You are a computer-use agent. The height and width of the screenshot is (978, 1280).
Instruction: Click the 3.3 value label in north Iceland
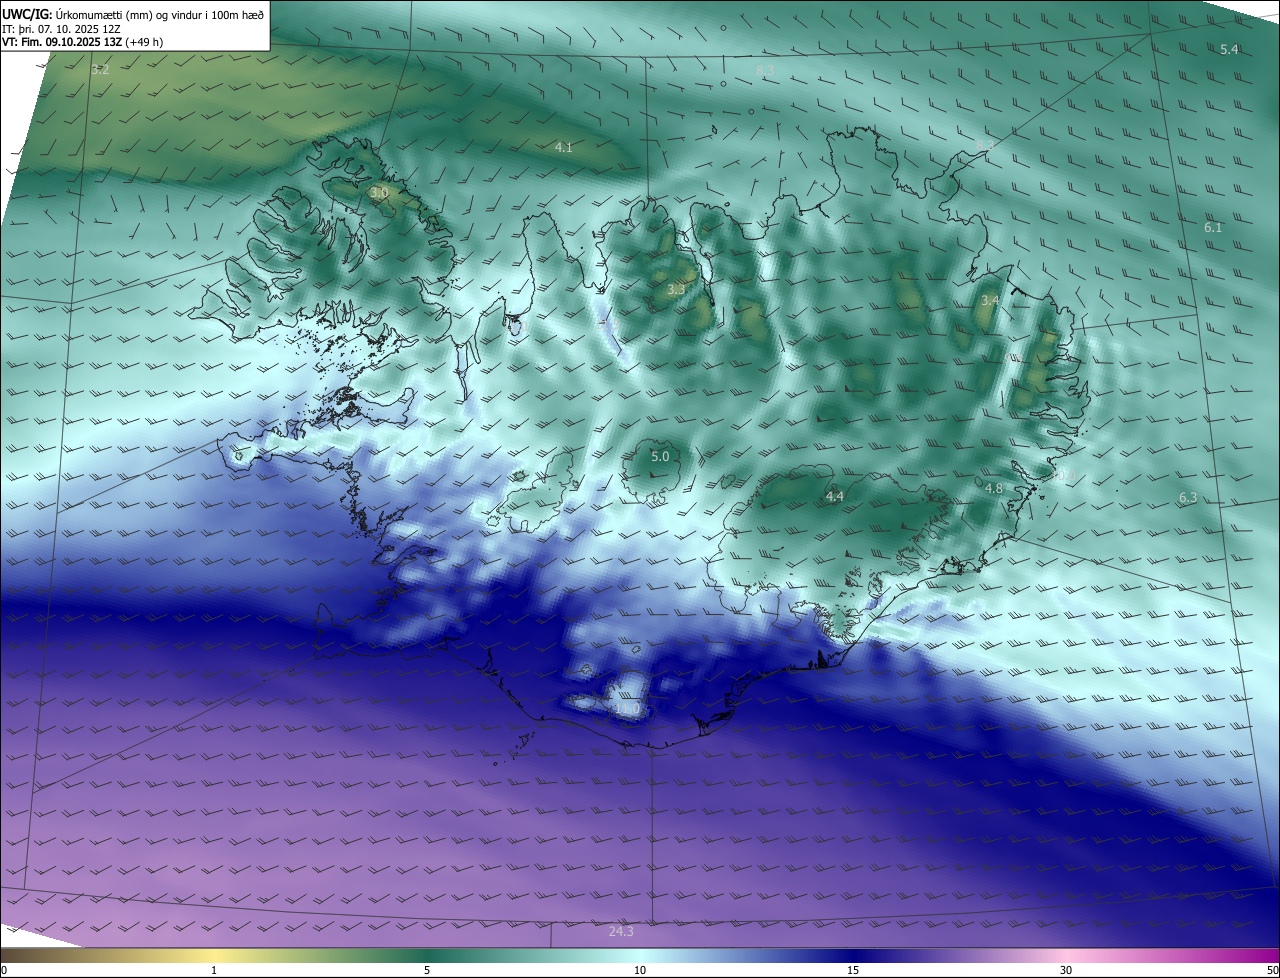coord(676,290)
